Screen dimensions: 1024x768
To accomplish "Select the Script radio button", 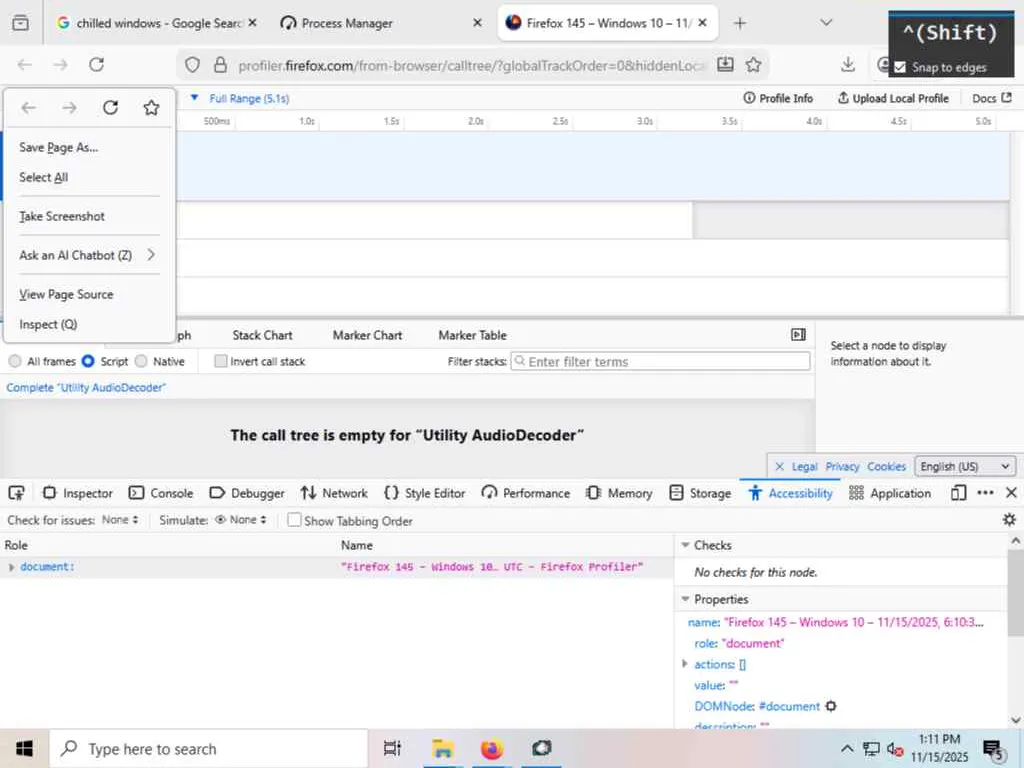I will click(x=88, y=361).
